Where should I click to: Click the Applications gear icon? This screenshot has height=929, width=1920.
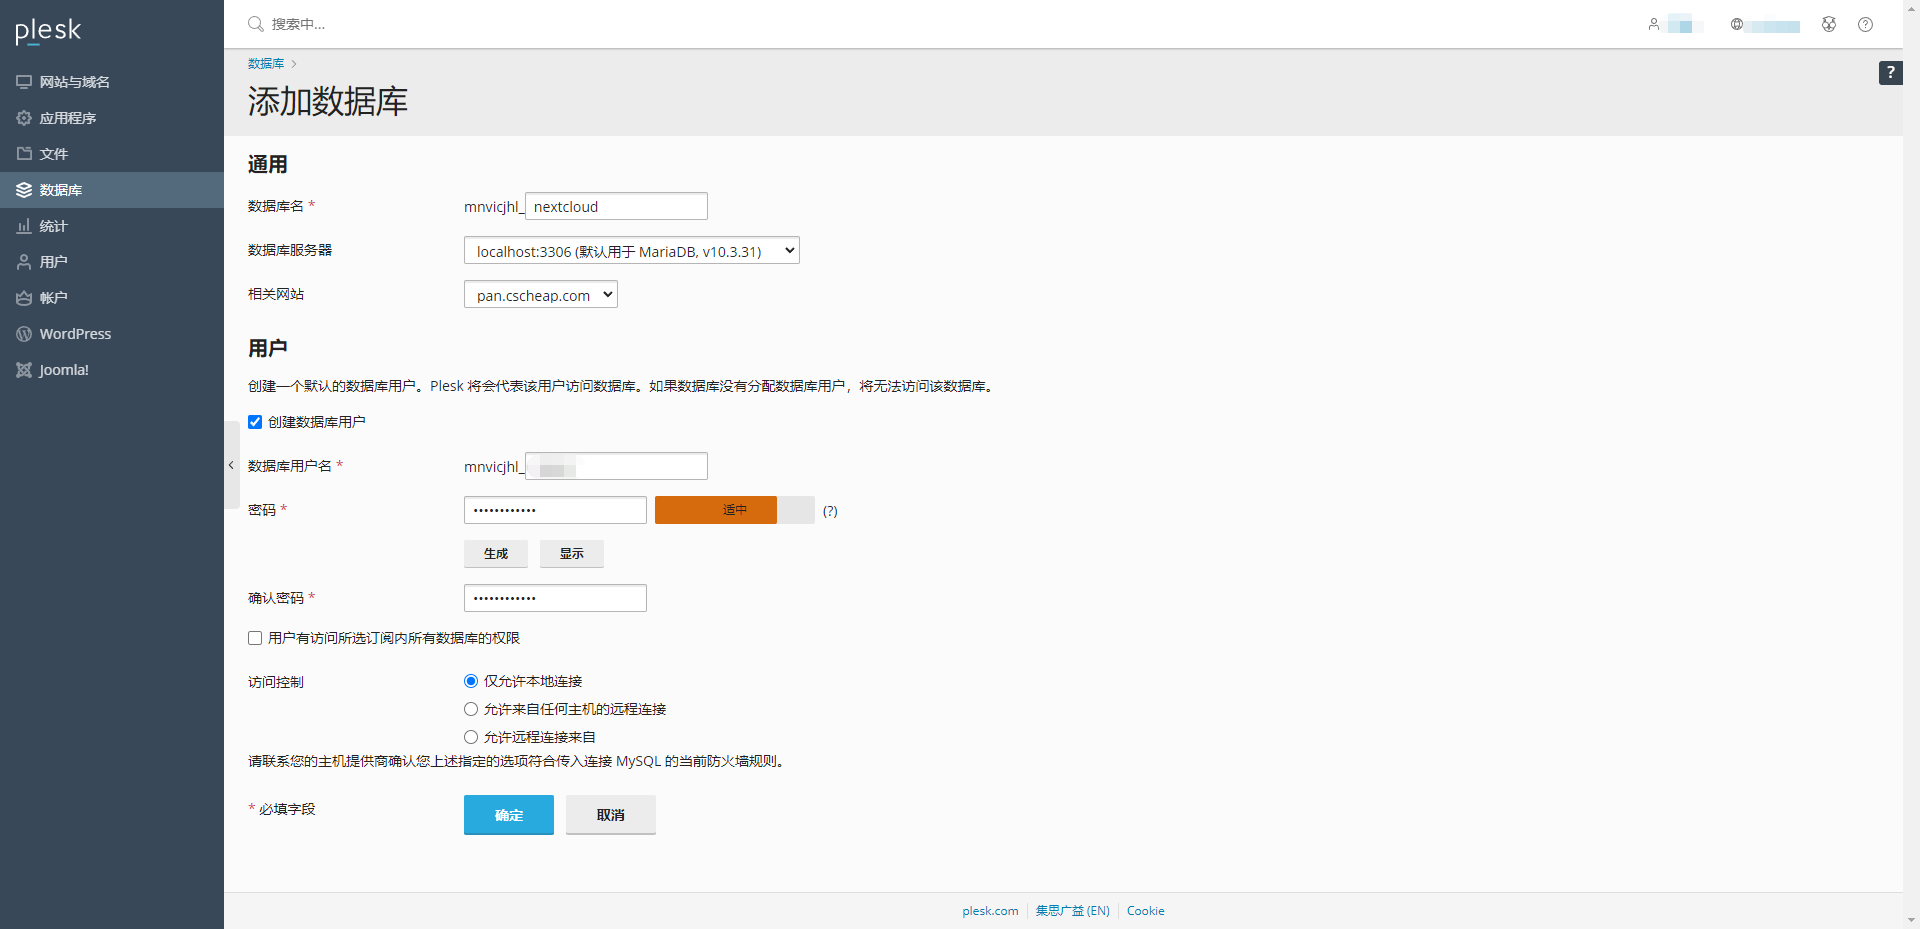point(24,118)
